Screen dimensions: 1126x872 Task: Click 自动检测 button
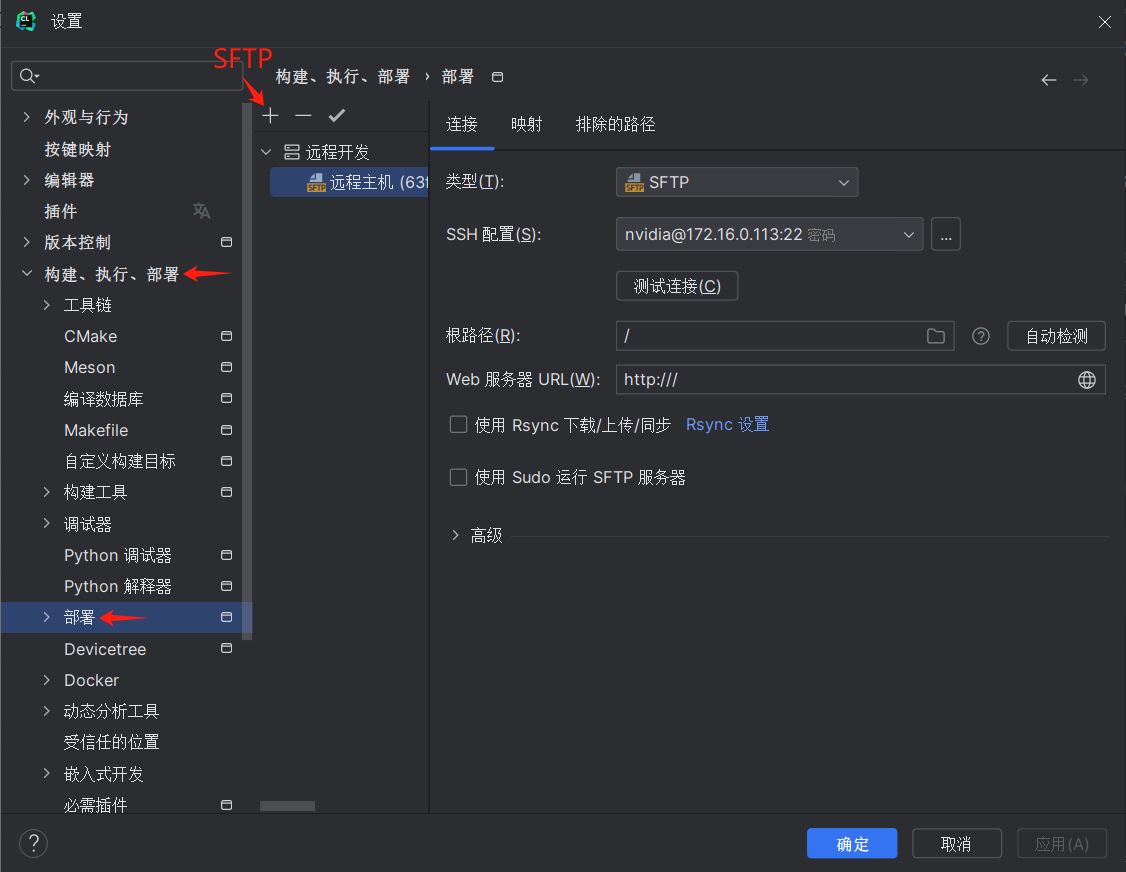(1056, 336)
